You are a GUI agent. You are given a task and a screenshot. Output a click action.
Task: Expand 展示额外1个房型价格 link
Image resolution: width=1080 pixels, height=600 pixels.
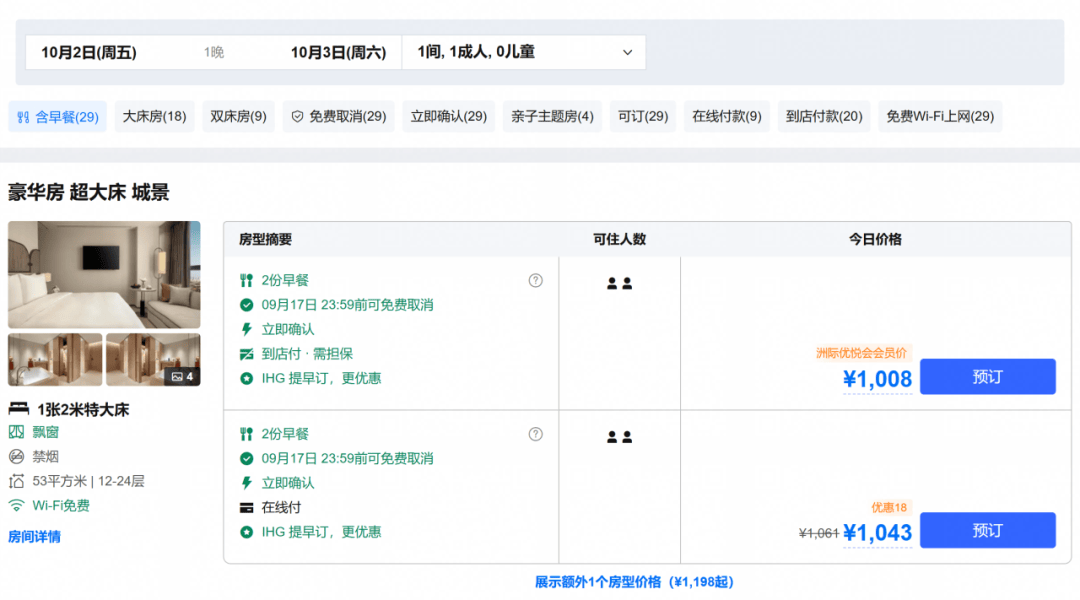(x=634, y=582)
